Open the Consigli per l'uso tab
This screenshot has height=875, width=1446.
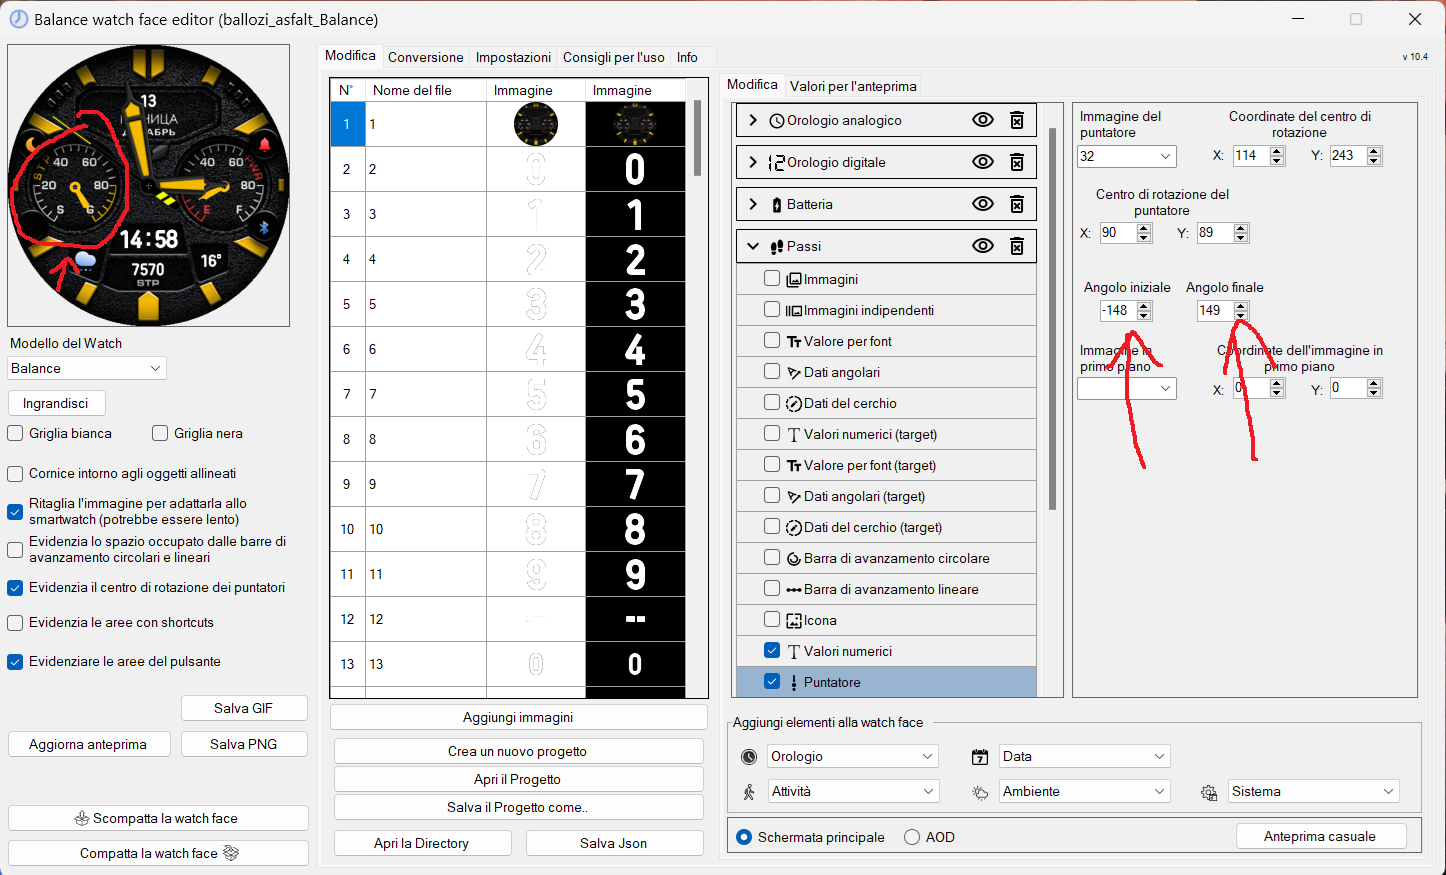pyautogui.click(x=614, y=57)
